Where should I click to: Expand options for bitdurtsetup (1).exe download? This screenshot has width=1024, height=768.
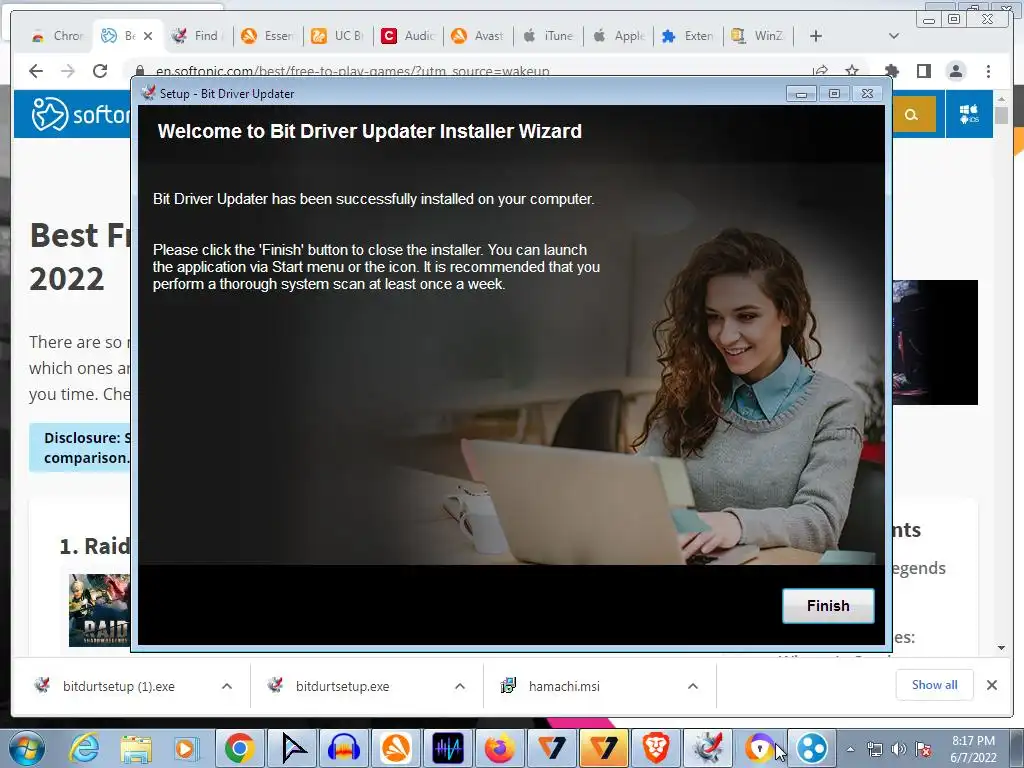pos(227,686)
